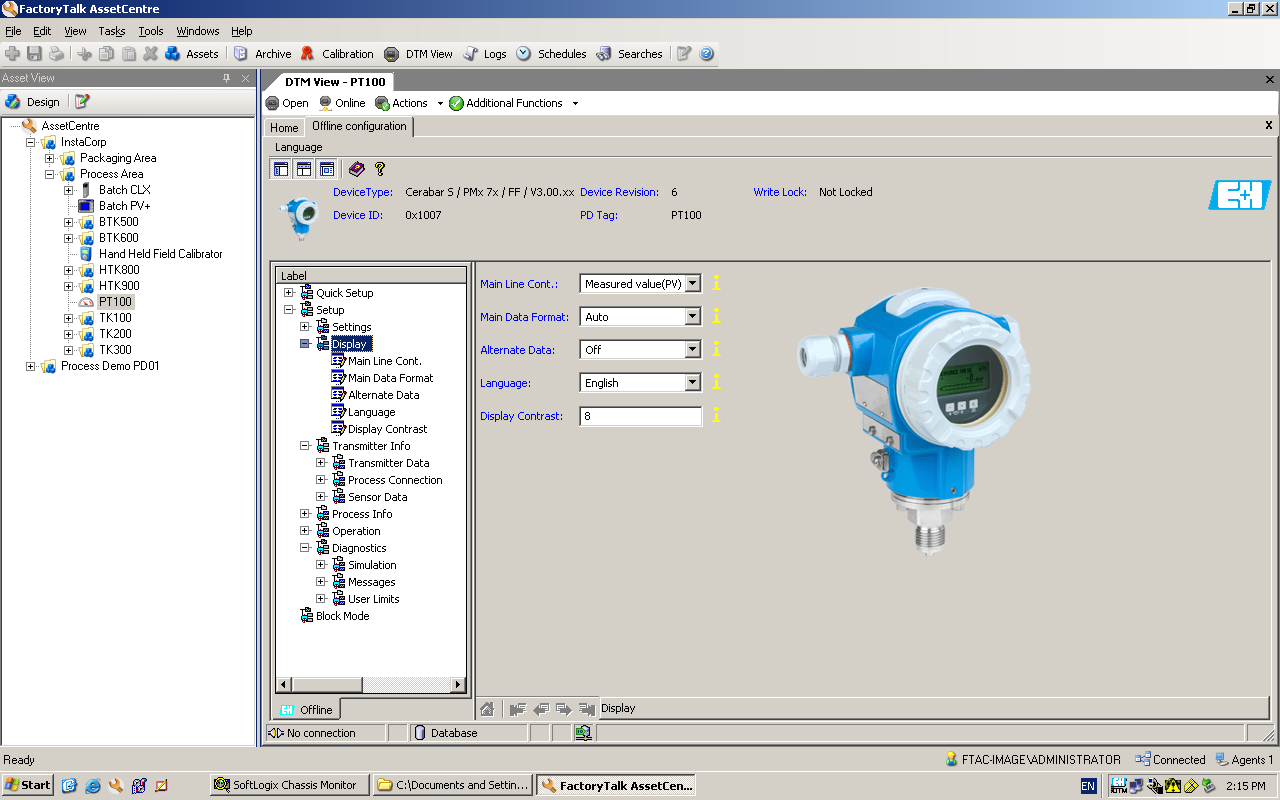Toggle the third panel layout view button

click(326, 169)
